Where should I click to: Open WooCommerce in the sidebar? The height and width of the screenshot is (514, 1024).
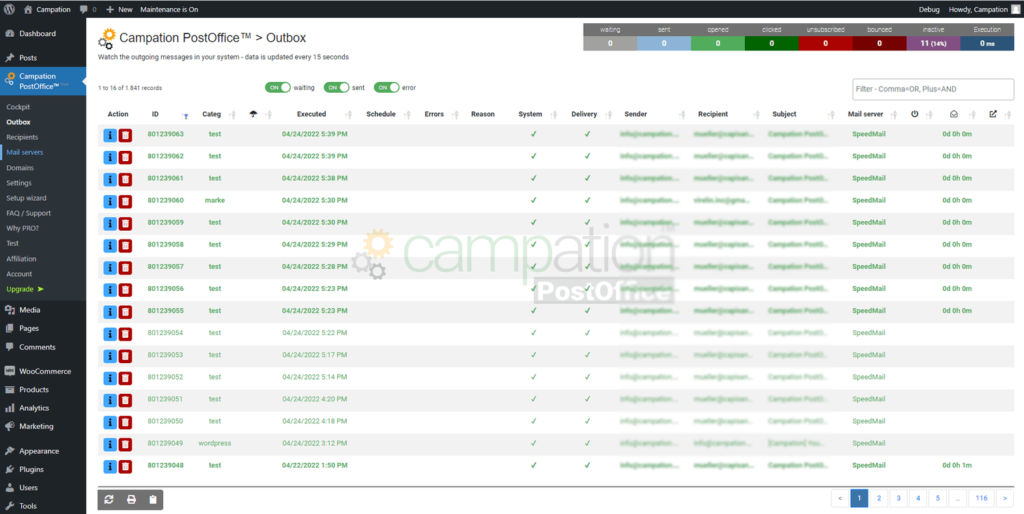pyautogui.click(x=43, y=371)
